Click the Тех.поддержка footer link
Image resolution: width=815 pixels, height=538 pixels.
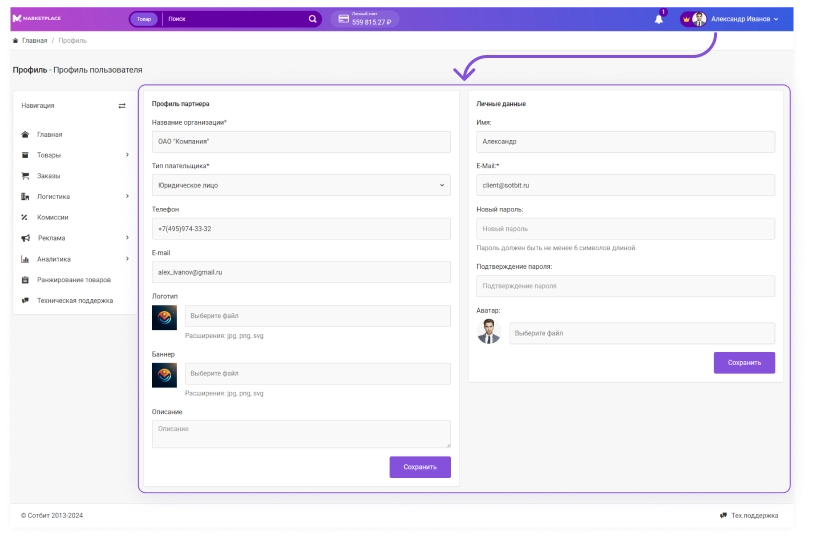[755, 515]
